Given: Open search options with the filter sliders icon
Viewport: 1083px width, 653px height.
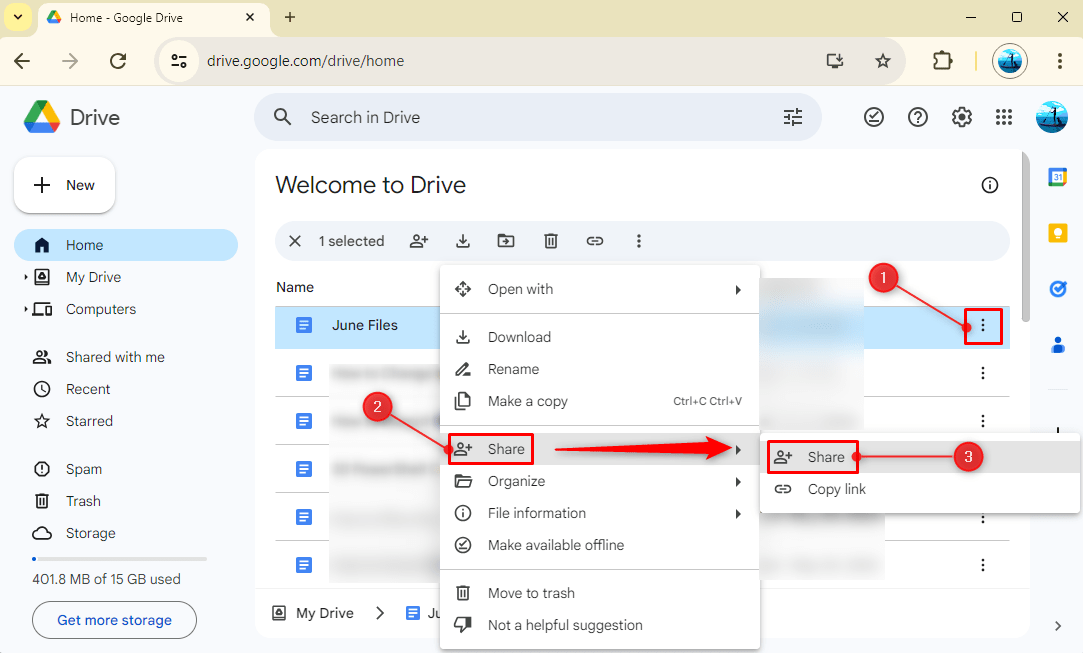Looking at the screenshot, I should point(793,117).
